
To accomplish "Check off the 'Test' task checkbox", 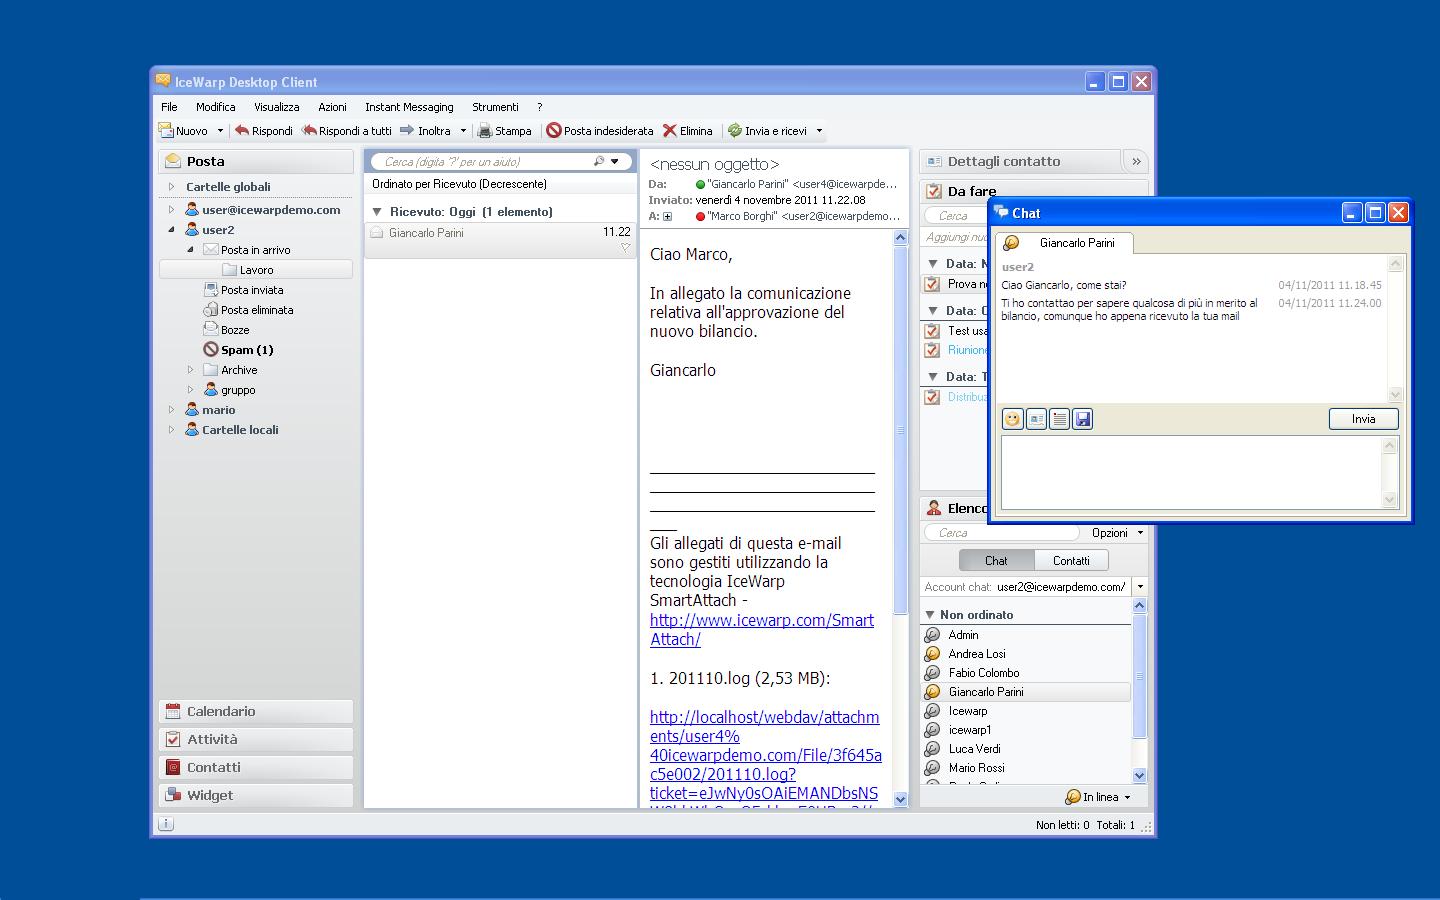I will [933, 331].
